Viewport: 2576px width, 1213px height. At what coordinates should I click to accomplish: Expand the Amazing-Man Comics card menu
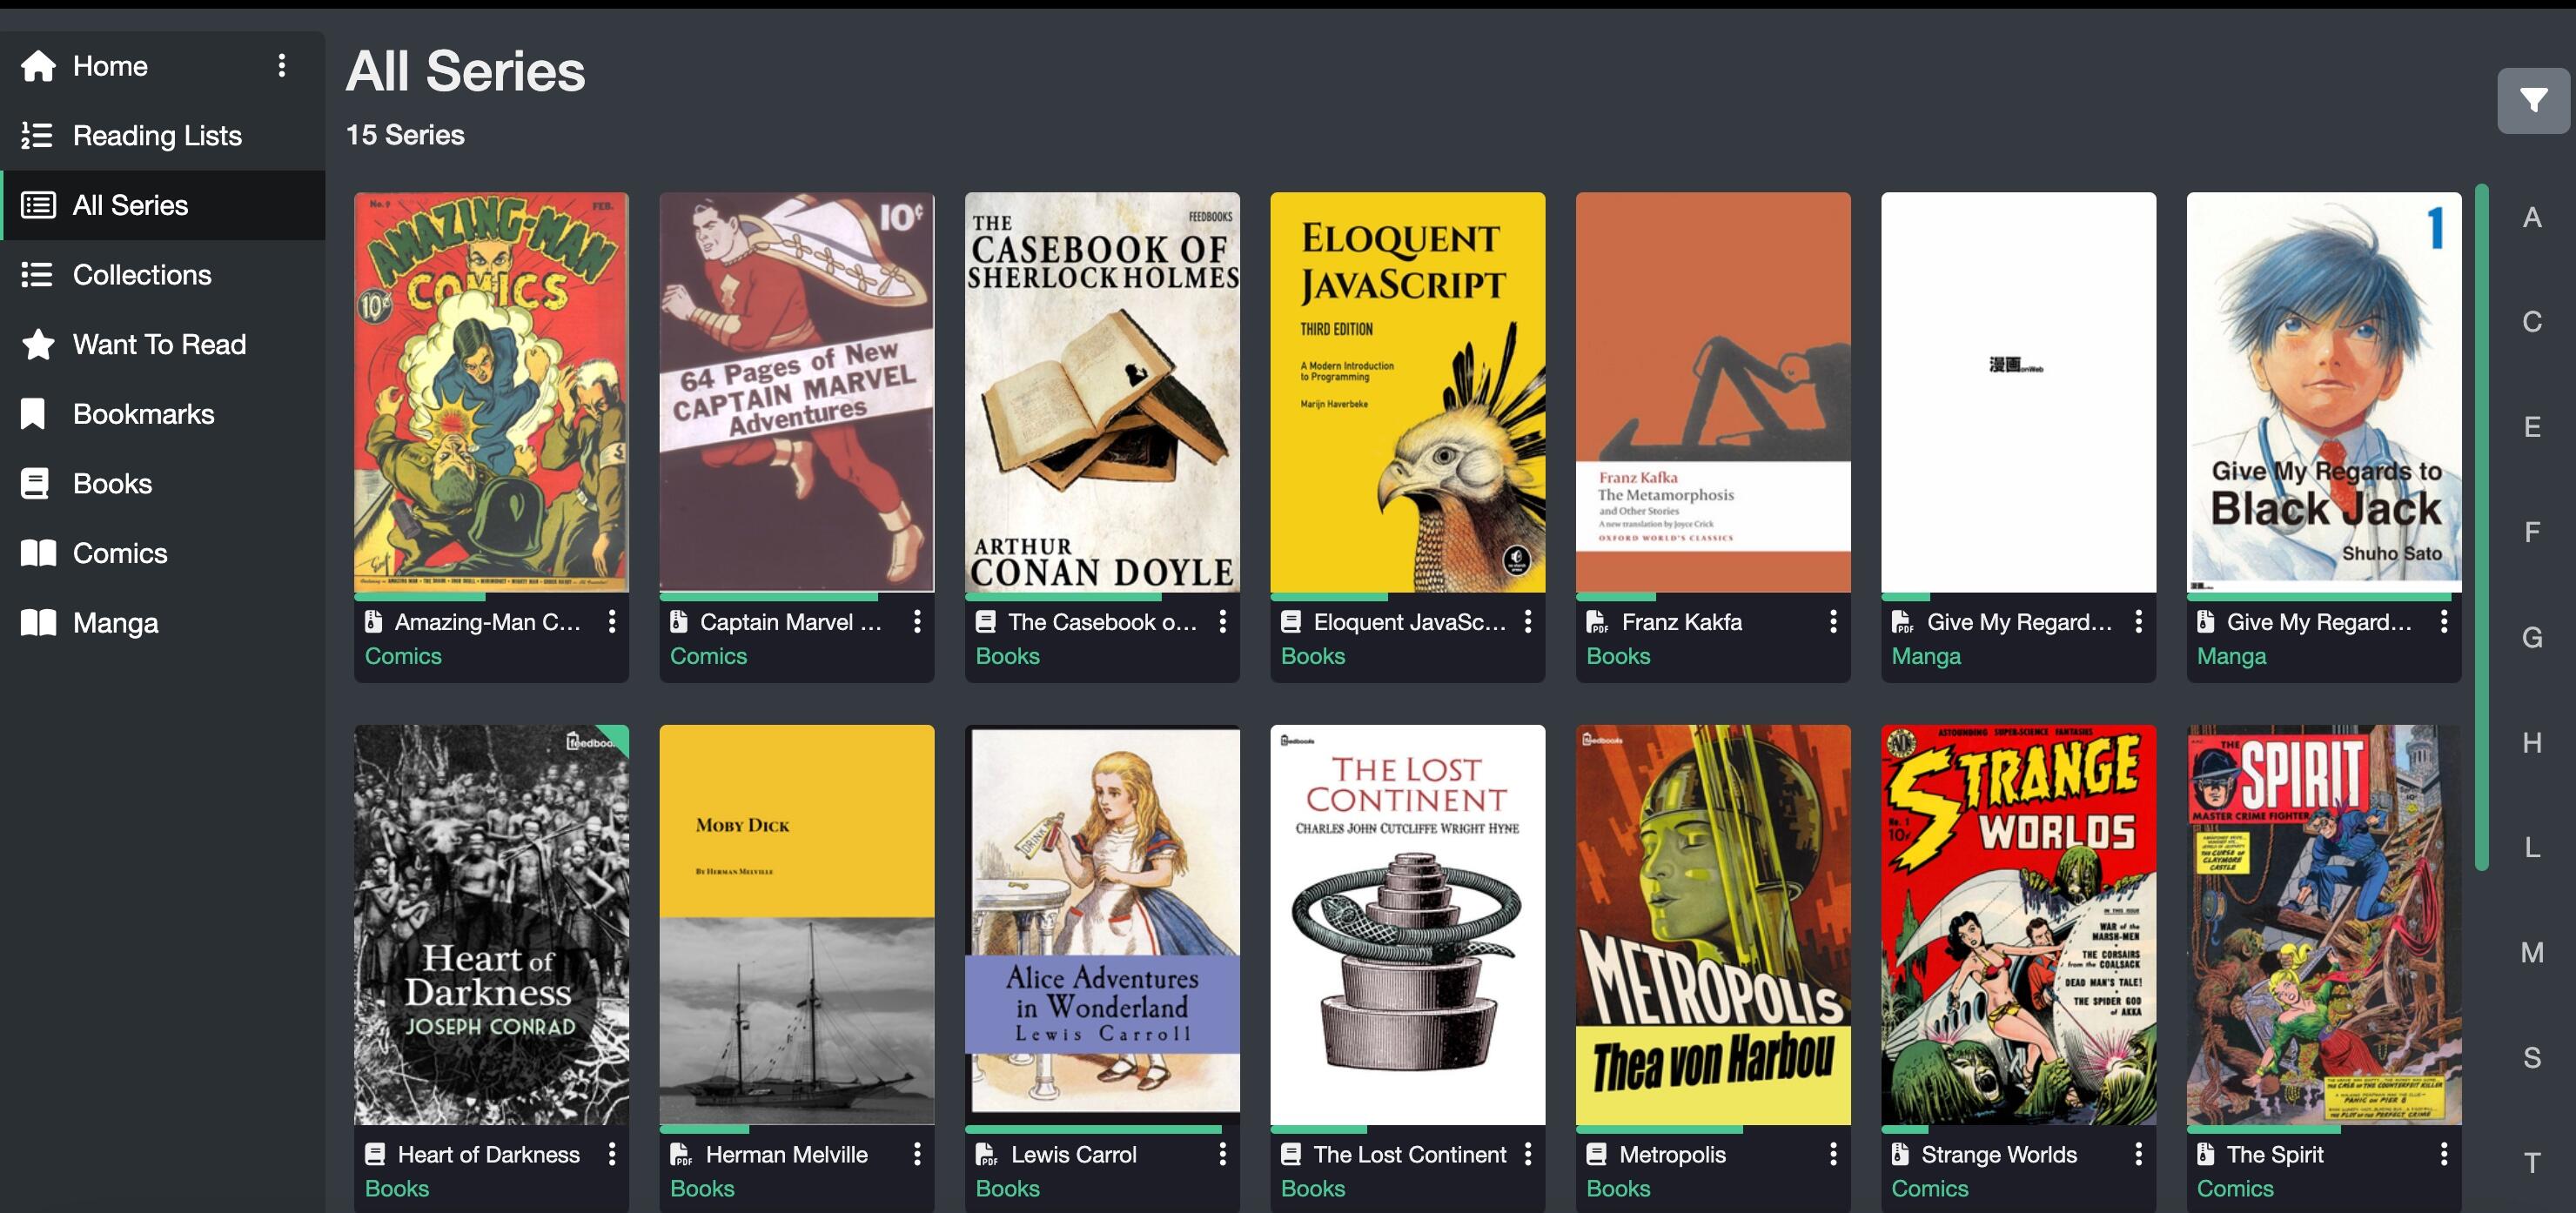(x=612, y=621)
